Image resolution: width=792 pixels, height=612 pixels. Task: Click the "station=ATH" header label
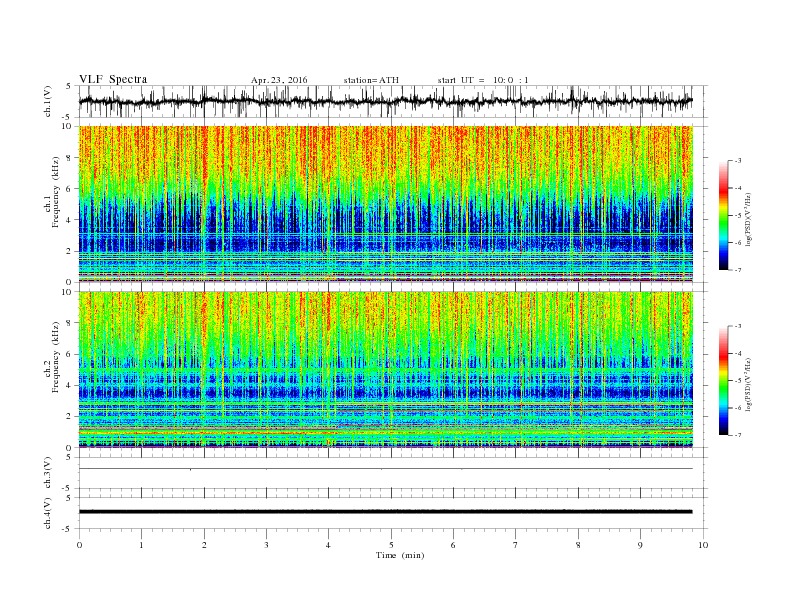371,80
